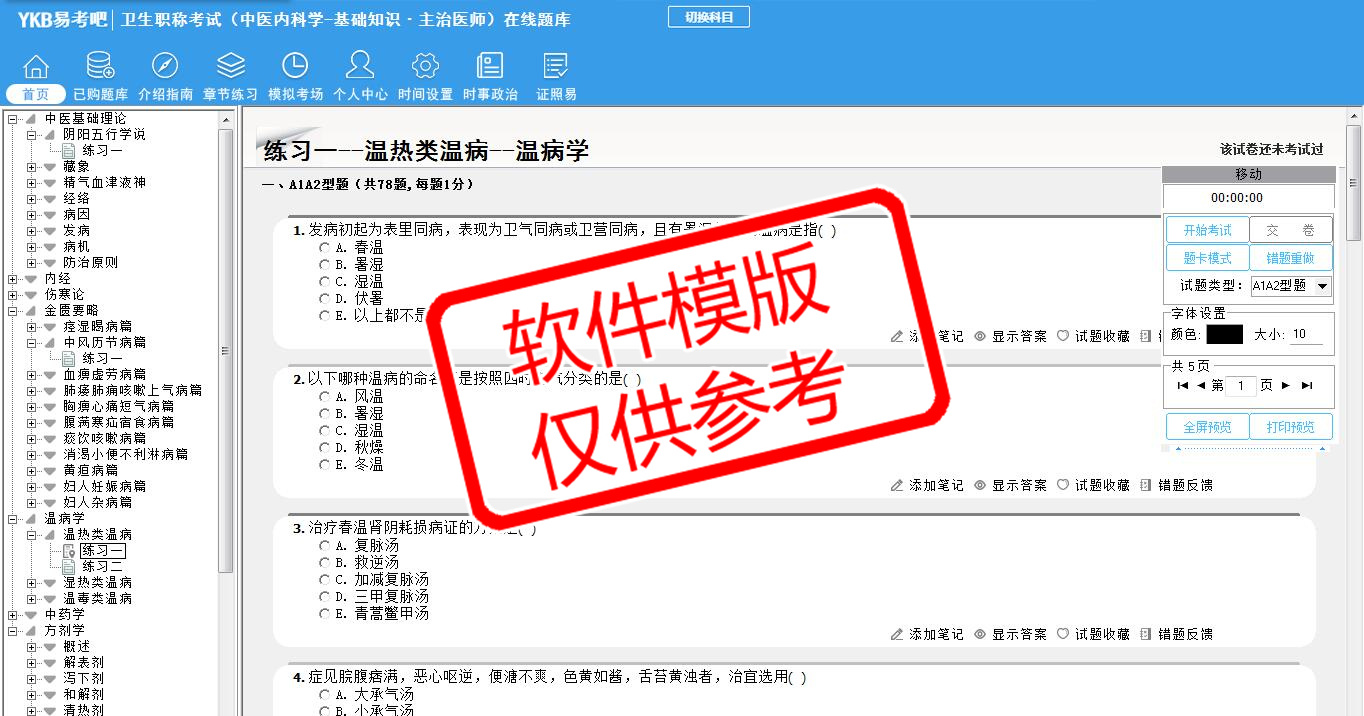This screenshot has height=716, width=1364.
Task: Open 时间设置 gear icon
Action: tap(425, 67)
